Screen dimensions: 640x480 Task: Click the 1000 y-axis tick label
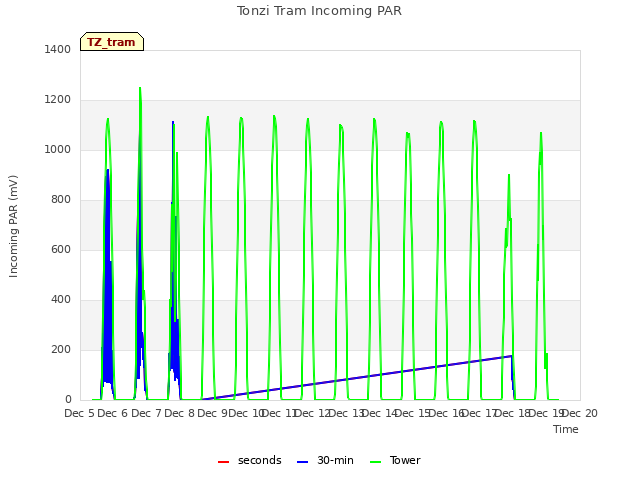coord(58,149)
